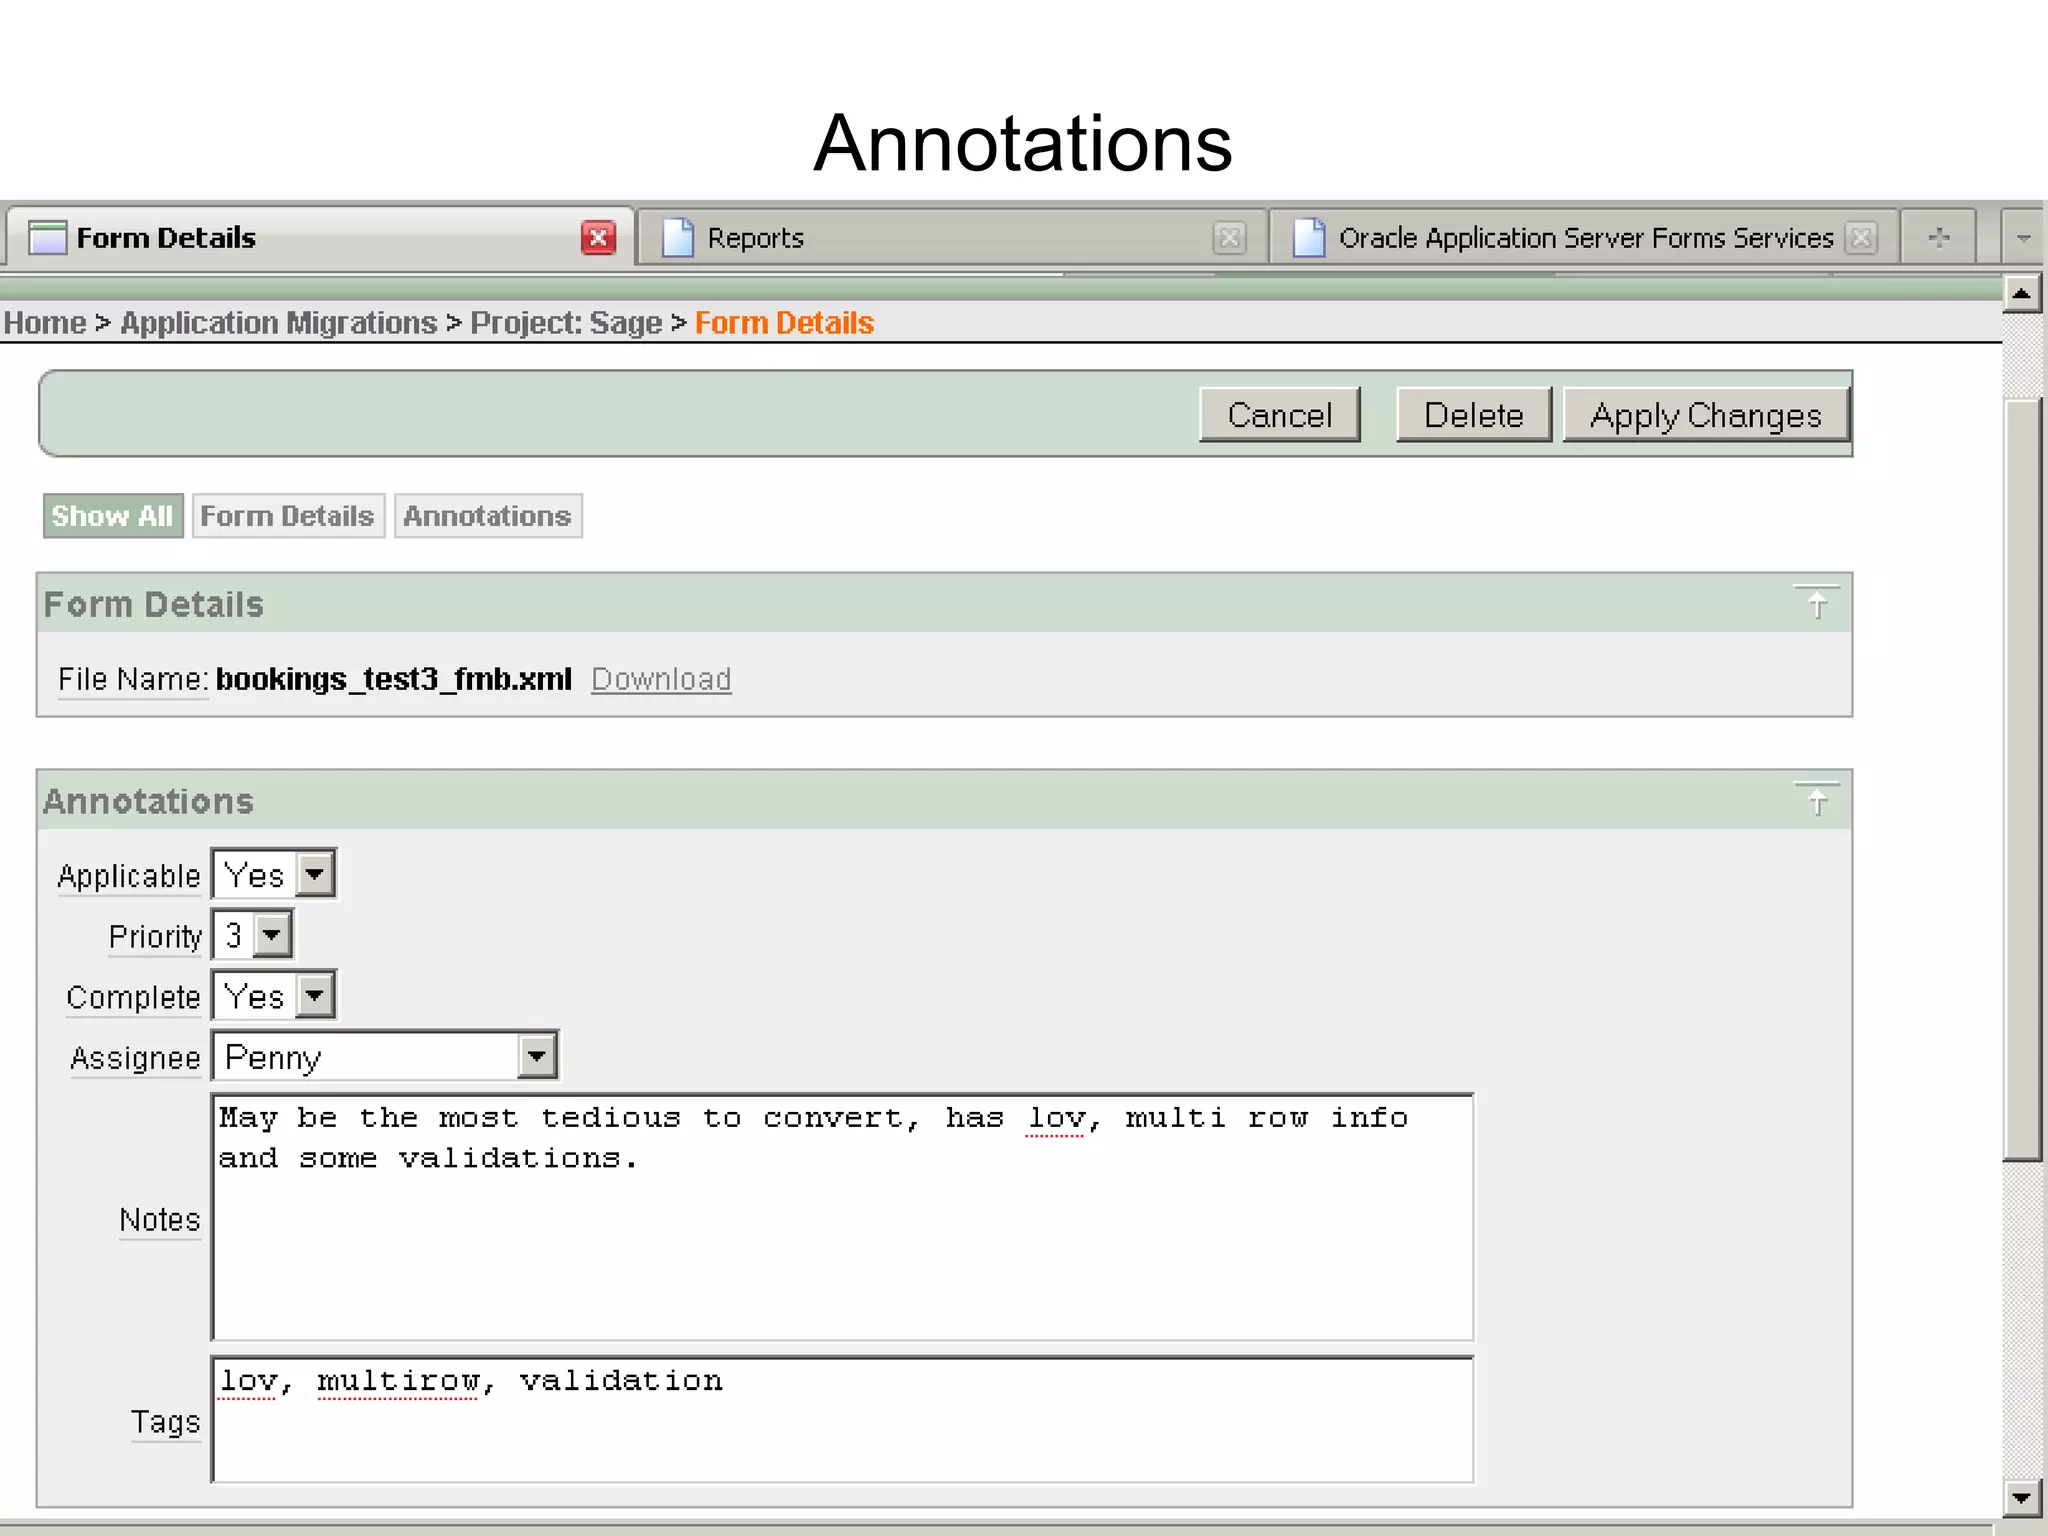Image resolution: width=2048 pixels, height=1536 pixels.
Task: Go to Home breadcrumb link
Action: 45,323
